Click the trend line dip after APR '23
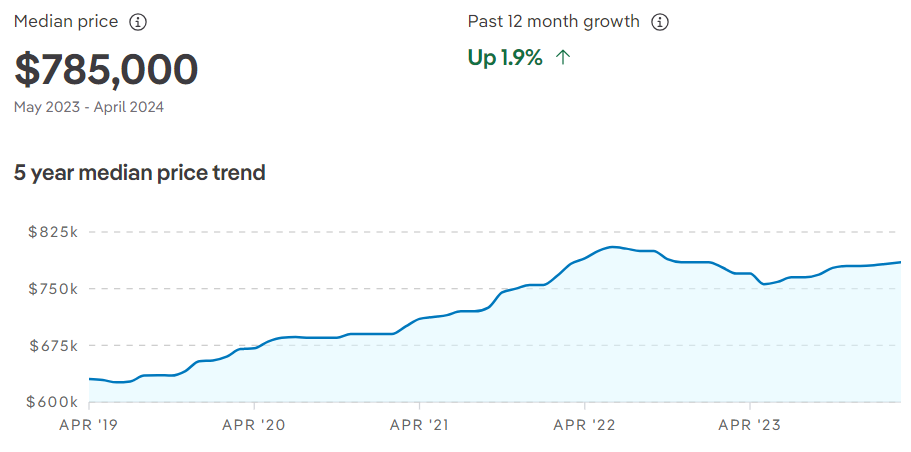Viewport: 911px width, 452px height. tap(764, 284)
